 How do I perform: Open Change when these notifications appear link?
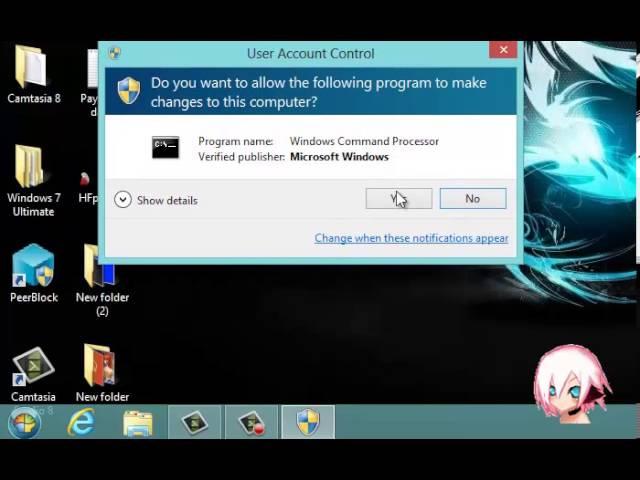tap(411, 238)
